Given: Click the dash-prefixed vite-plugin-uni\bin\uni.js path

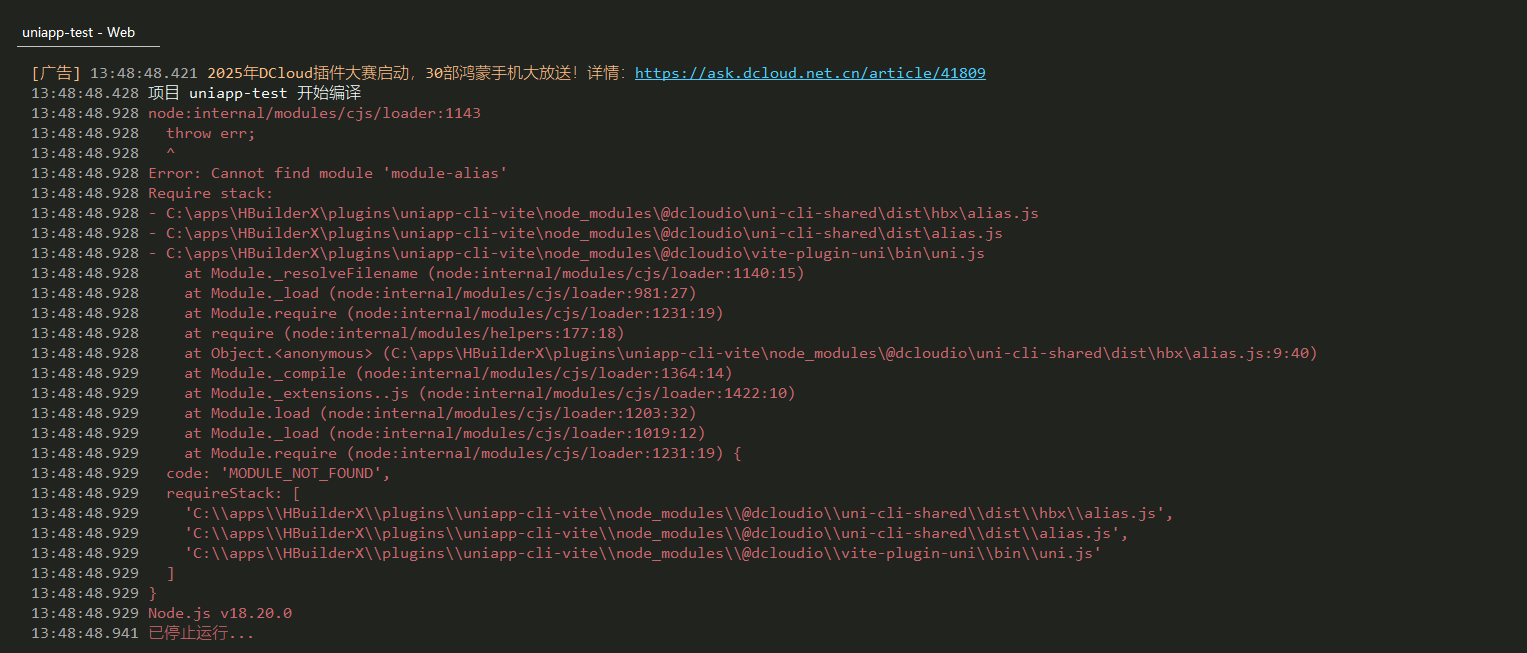Looking at the screenshot, I should tap(566, 253).
